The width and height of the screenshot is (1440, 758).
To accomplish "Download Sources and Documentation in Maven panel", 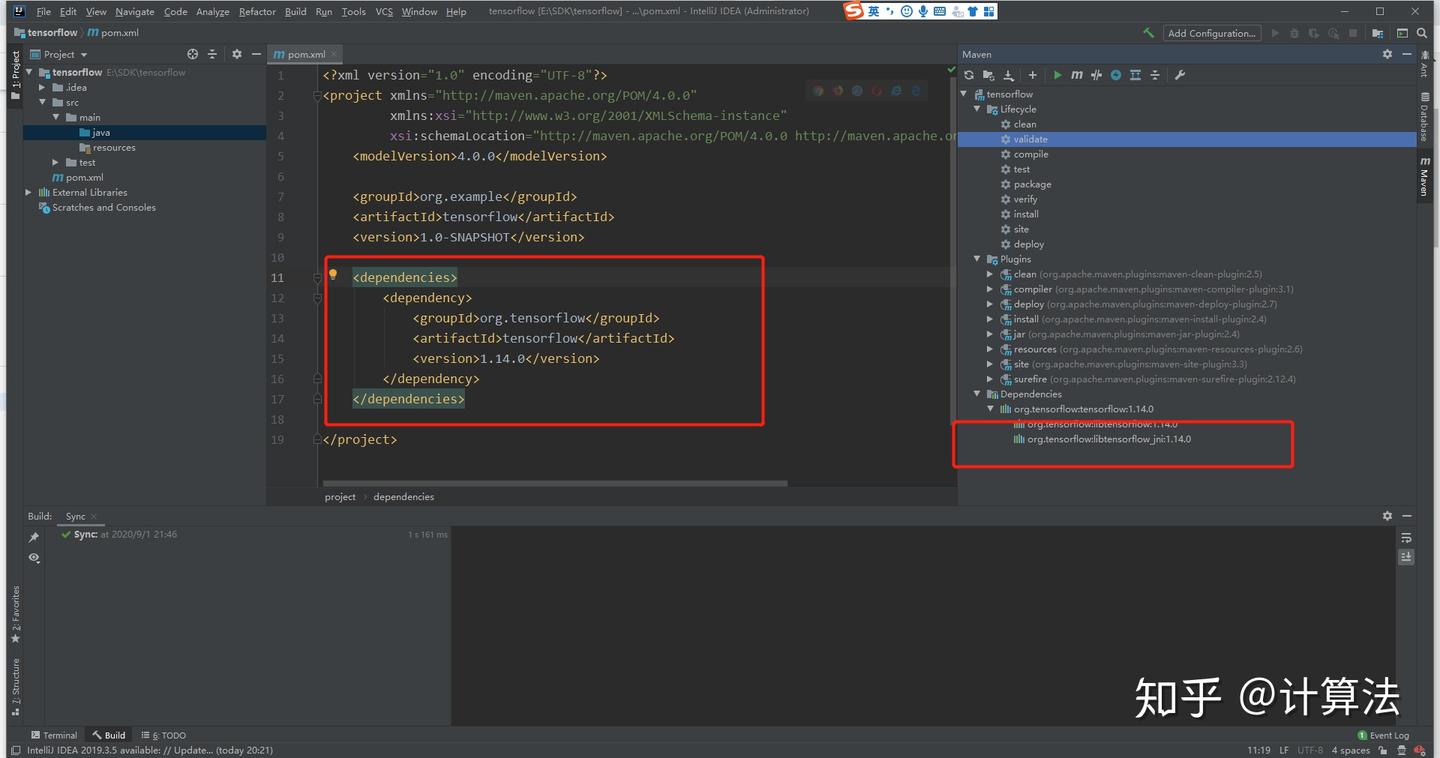I will click(x=1008, y=75).
